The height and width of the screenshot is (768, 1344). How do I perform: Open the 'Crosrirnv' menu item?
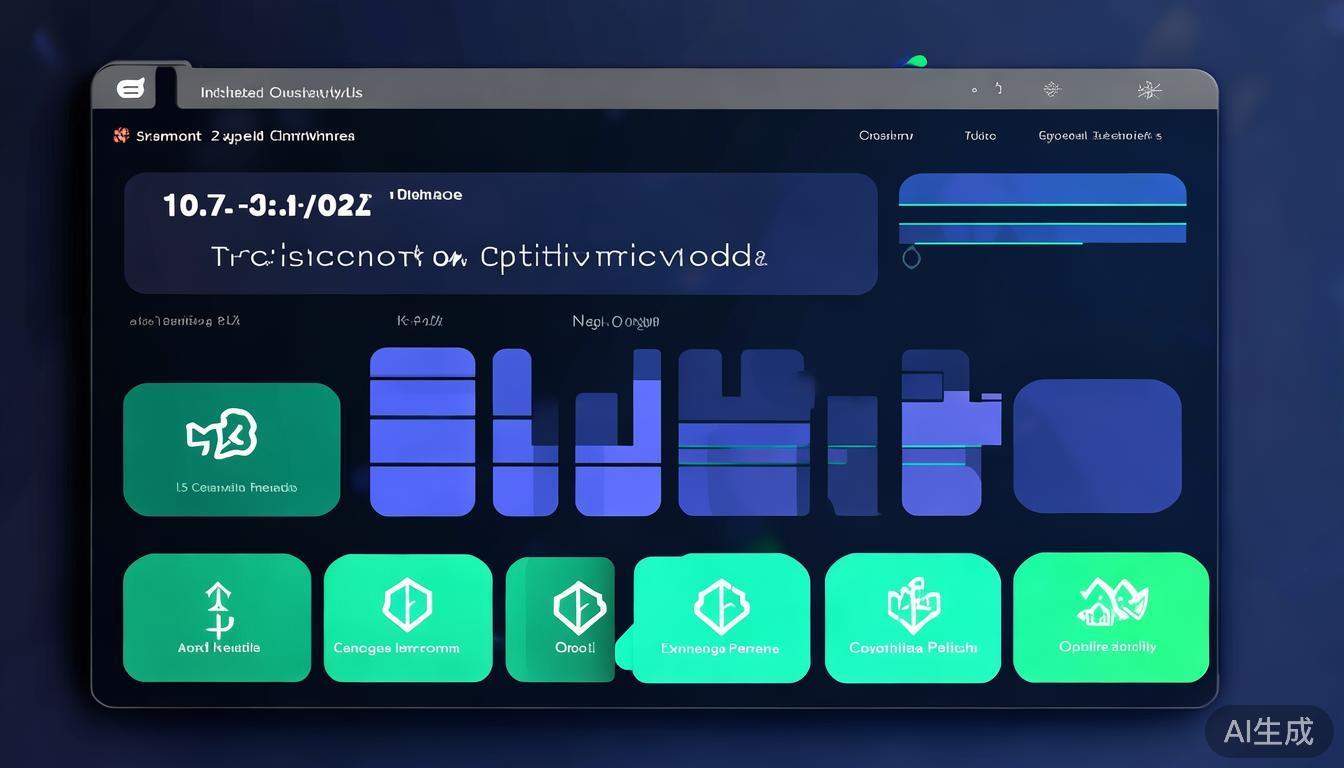(x=885, y=136)
